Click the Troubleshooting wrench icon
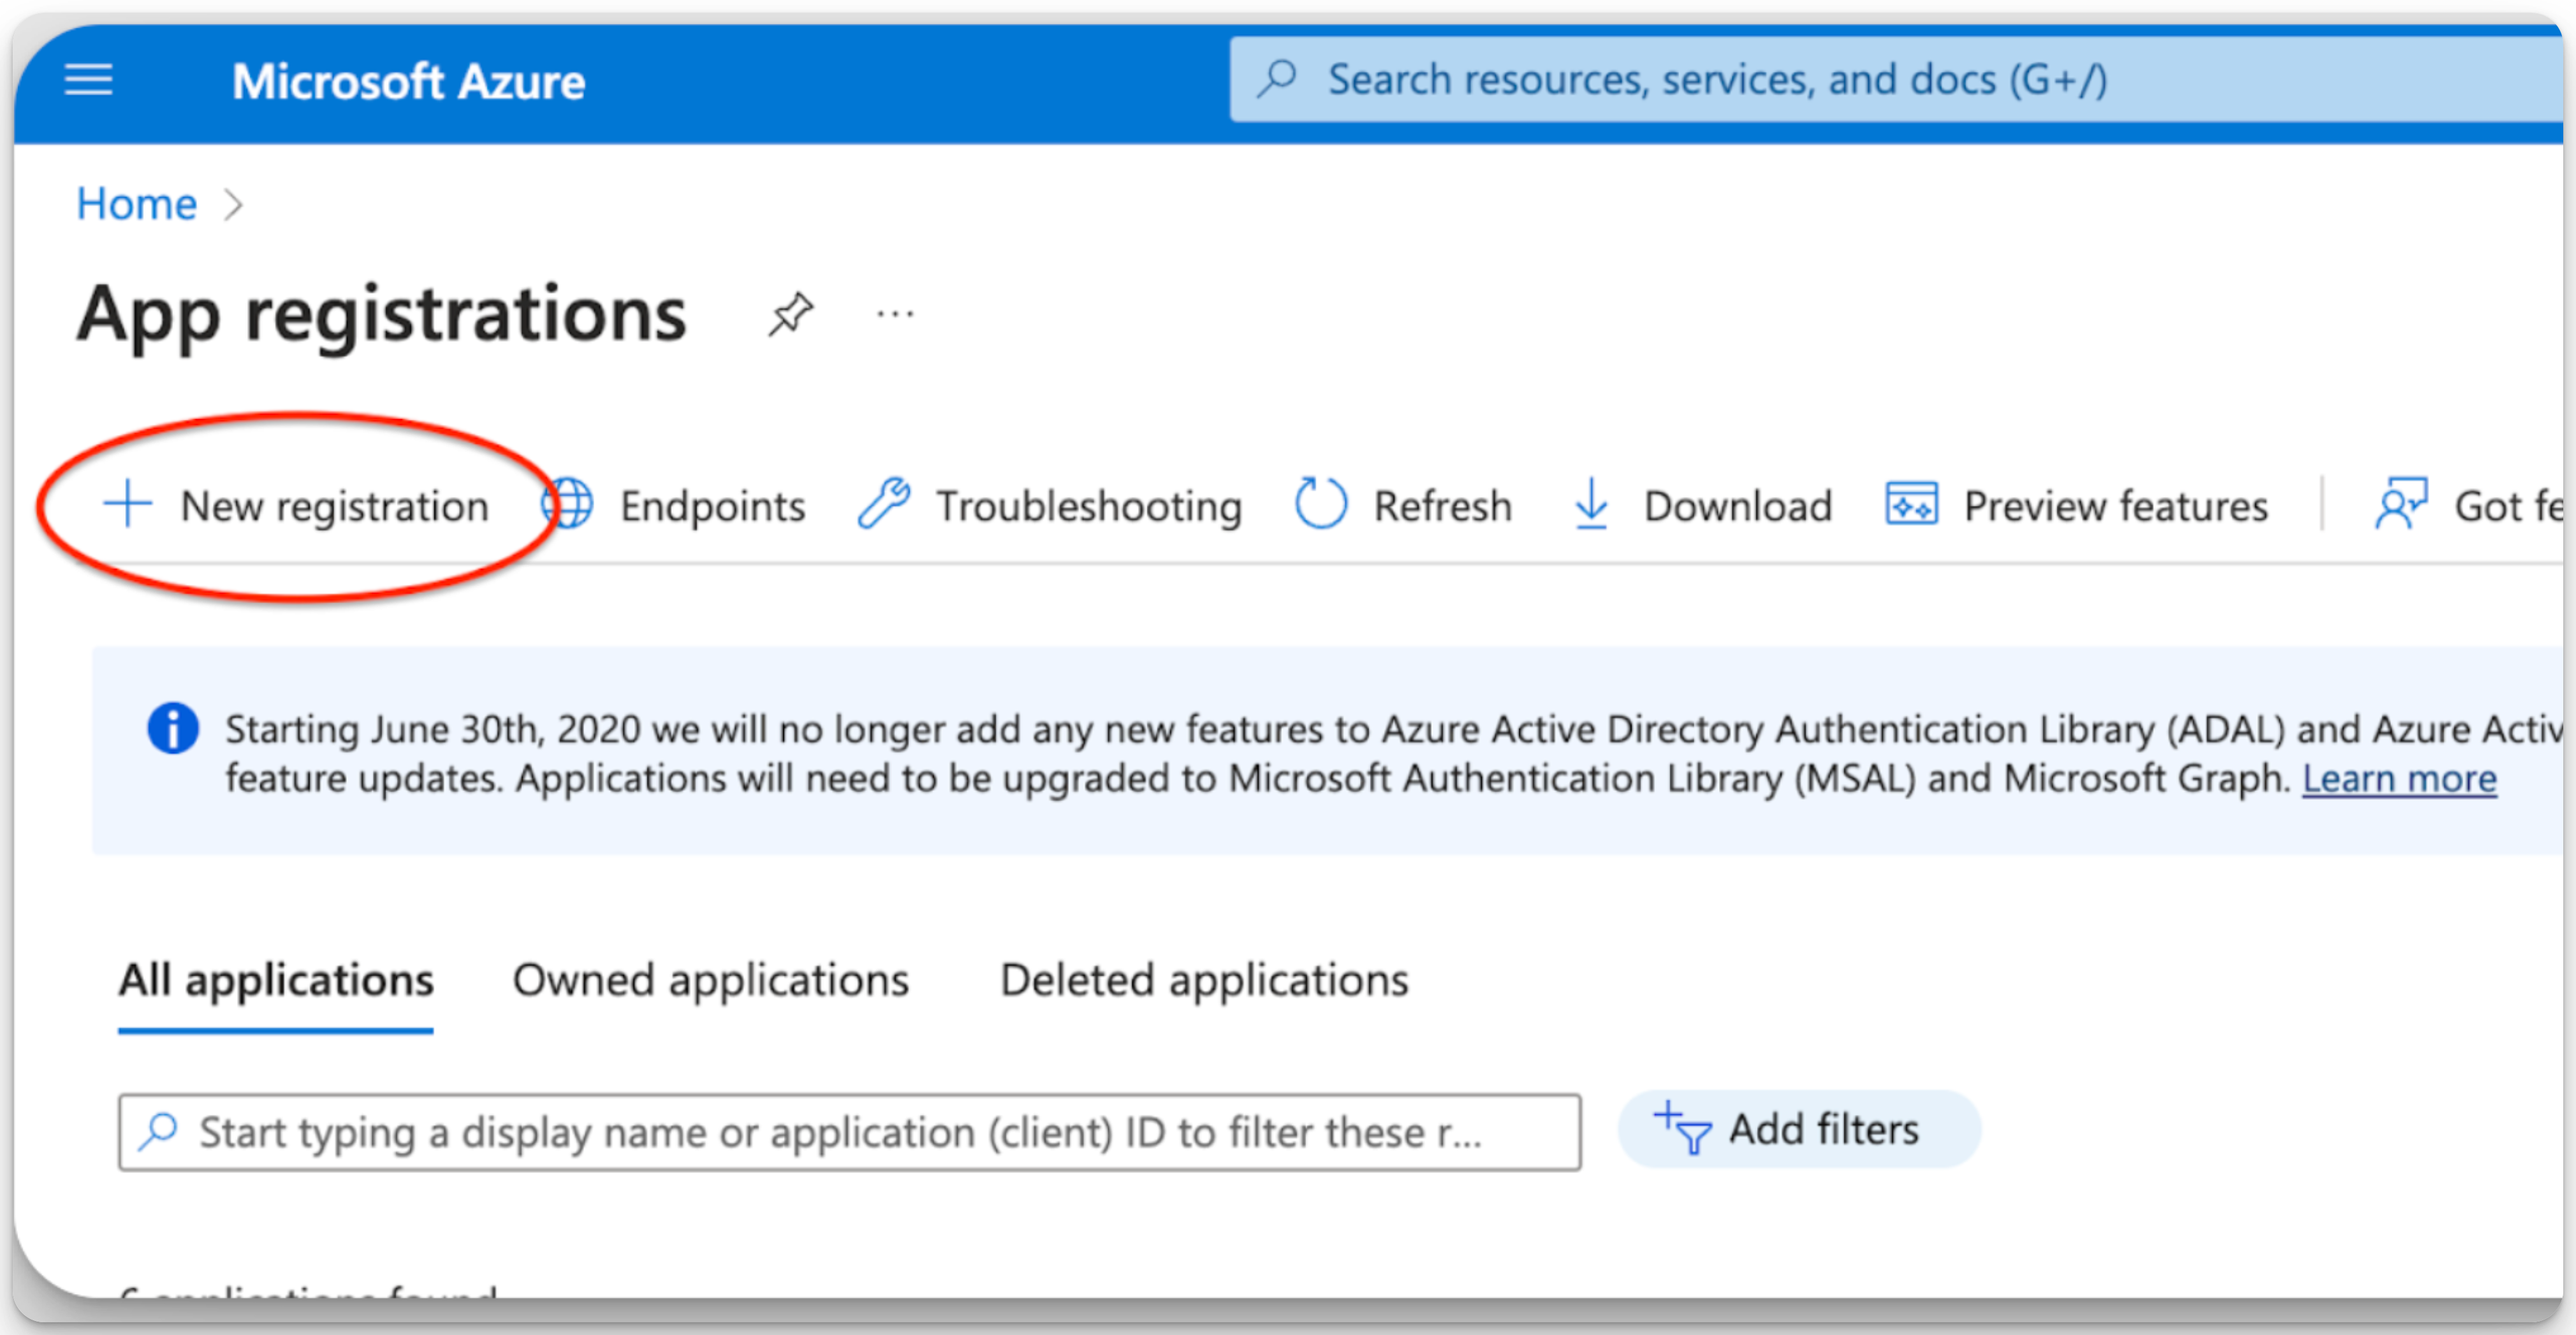This screenshot has width=2576, height=1335. 884,504
